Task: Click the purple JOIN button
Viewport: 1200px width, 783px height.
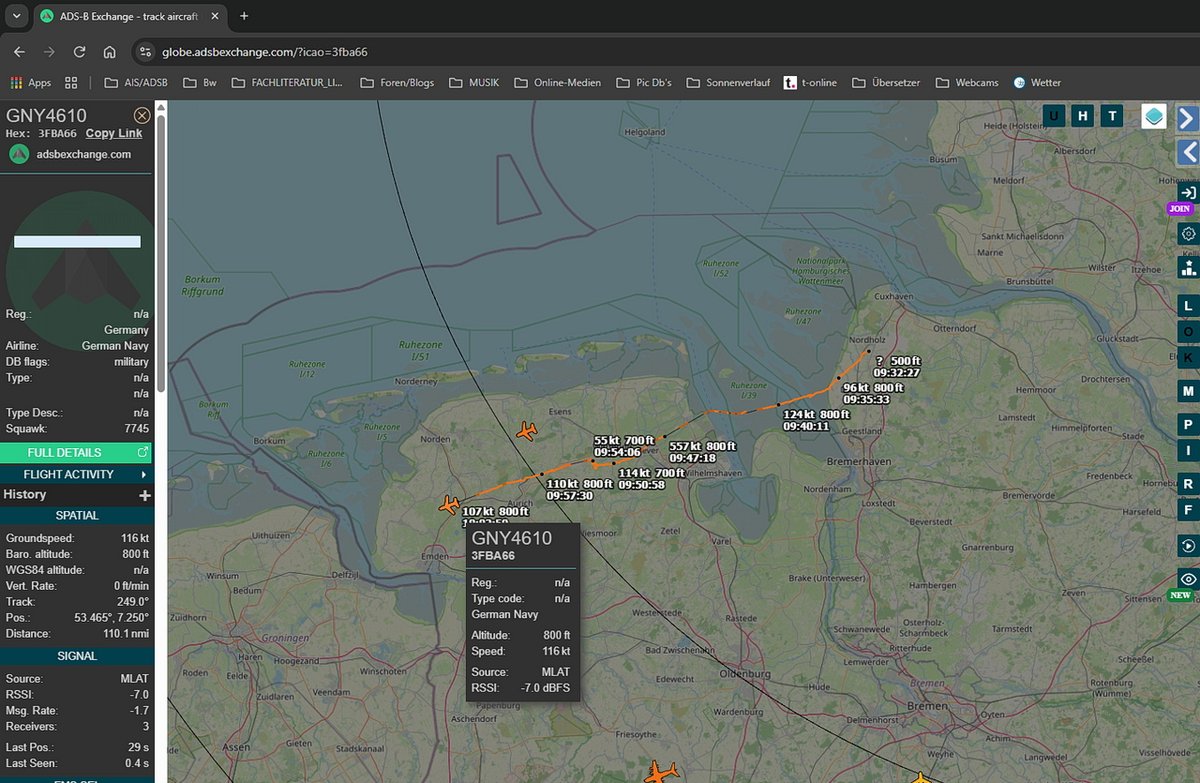Action: click(x=1181, y=209)
